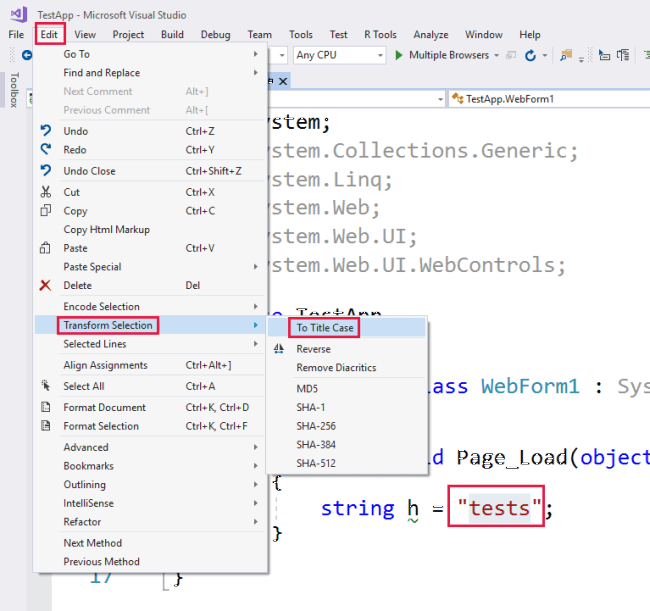Viewport: 650px width, 611px height.
Task: Click the TestApp.WebForm1 class icon
Action: tap(458, 99)
